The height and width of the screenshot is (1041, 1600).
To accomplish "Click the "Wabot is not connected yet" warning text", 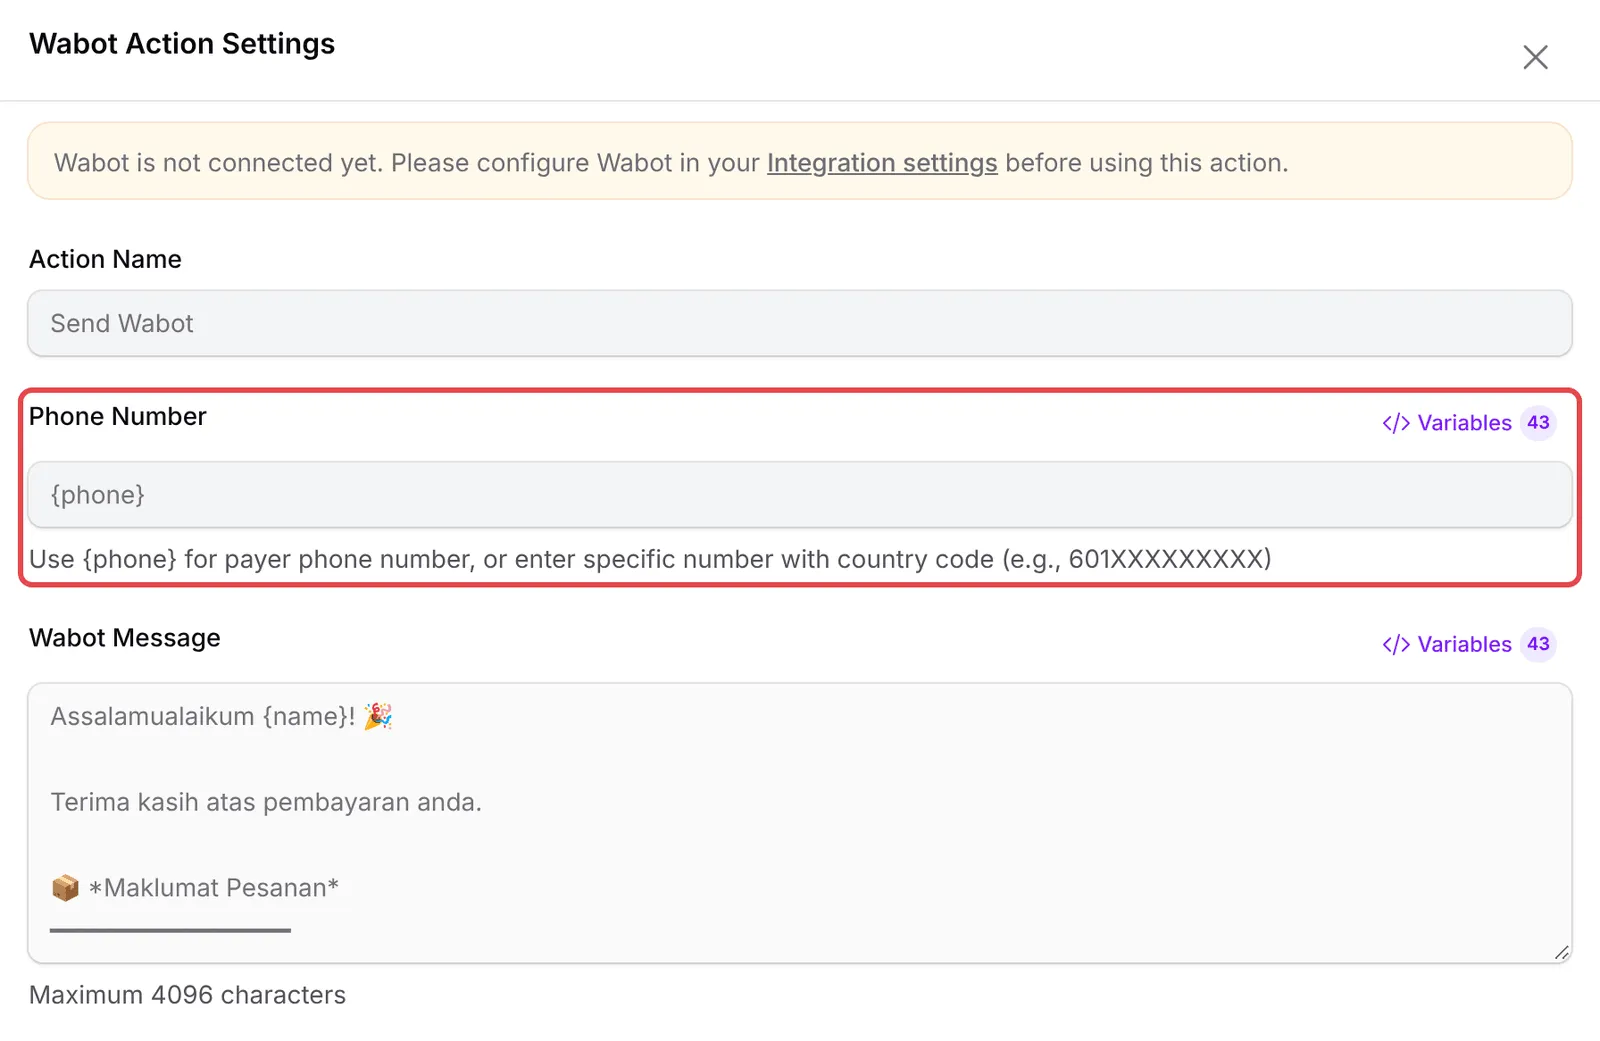I will [671, 163].
